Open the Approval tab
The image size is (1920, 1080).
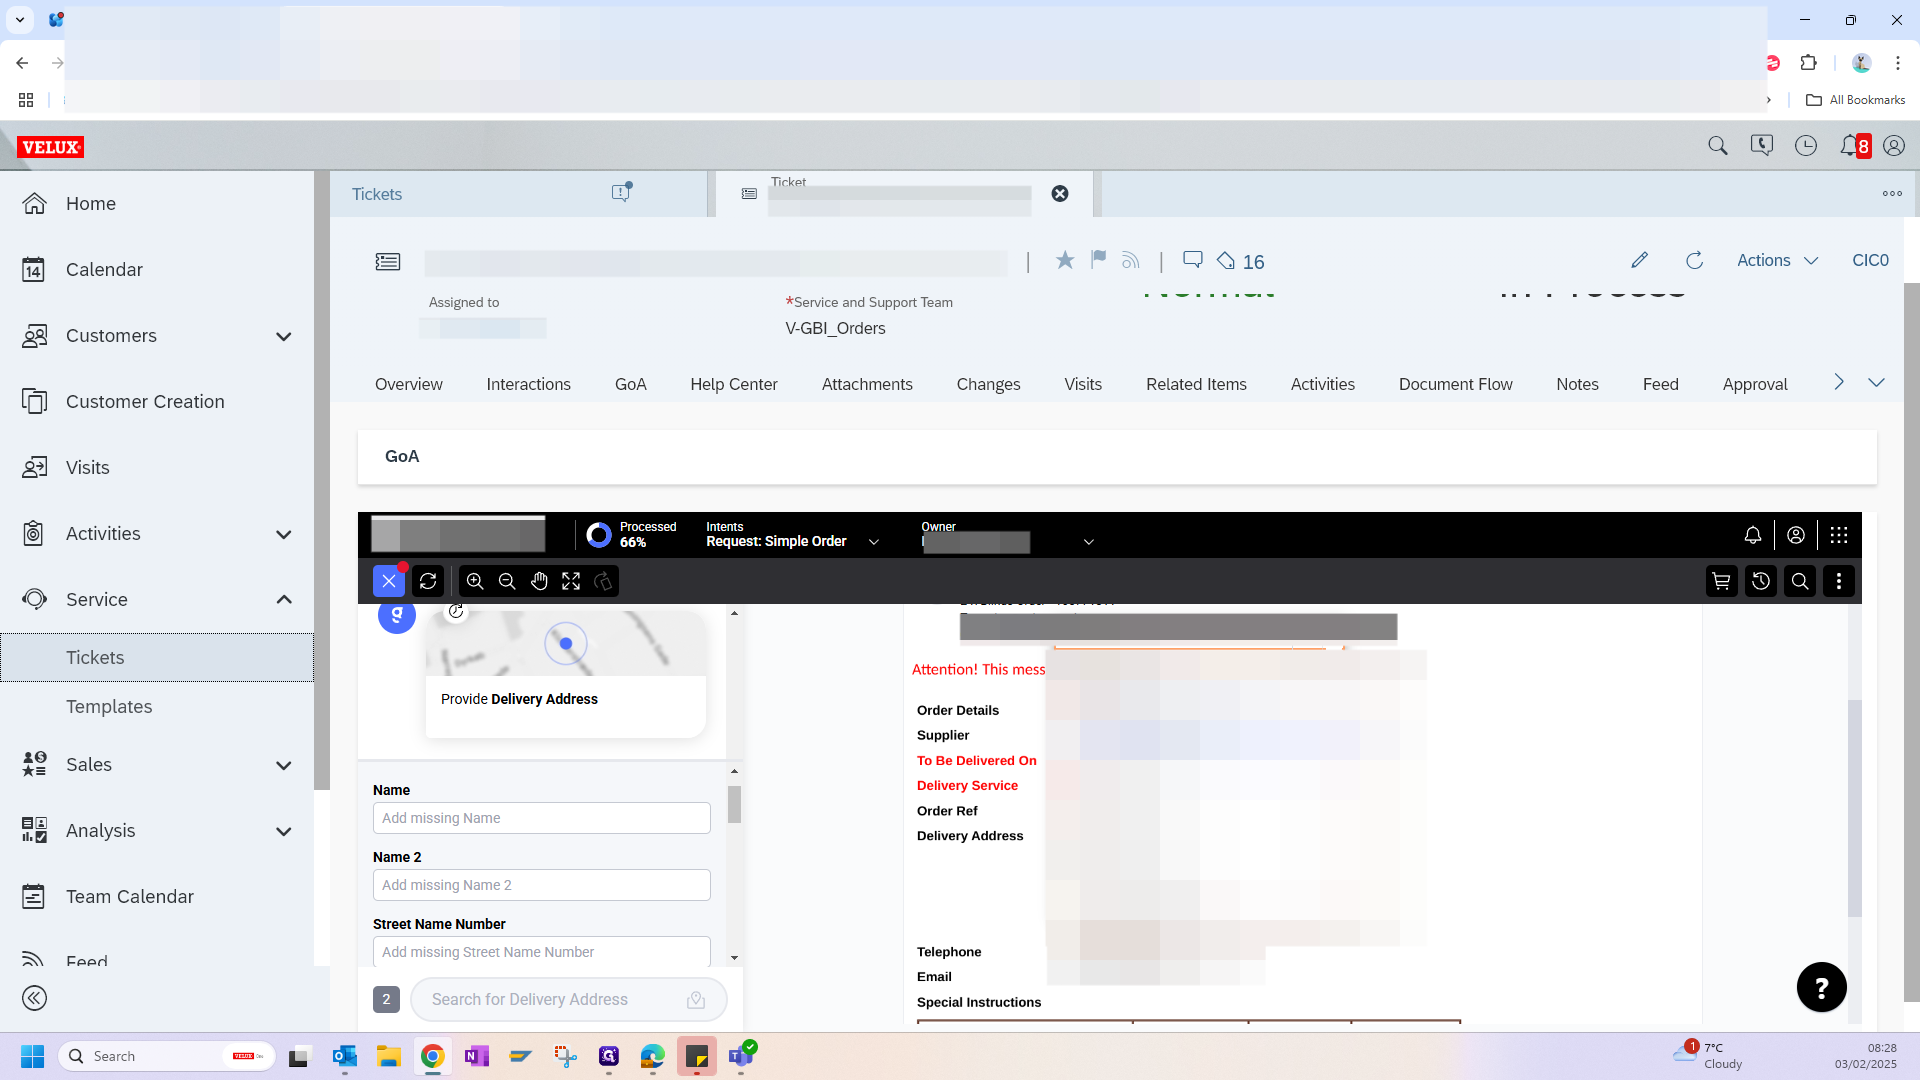point(1755,384)
